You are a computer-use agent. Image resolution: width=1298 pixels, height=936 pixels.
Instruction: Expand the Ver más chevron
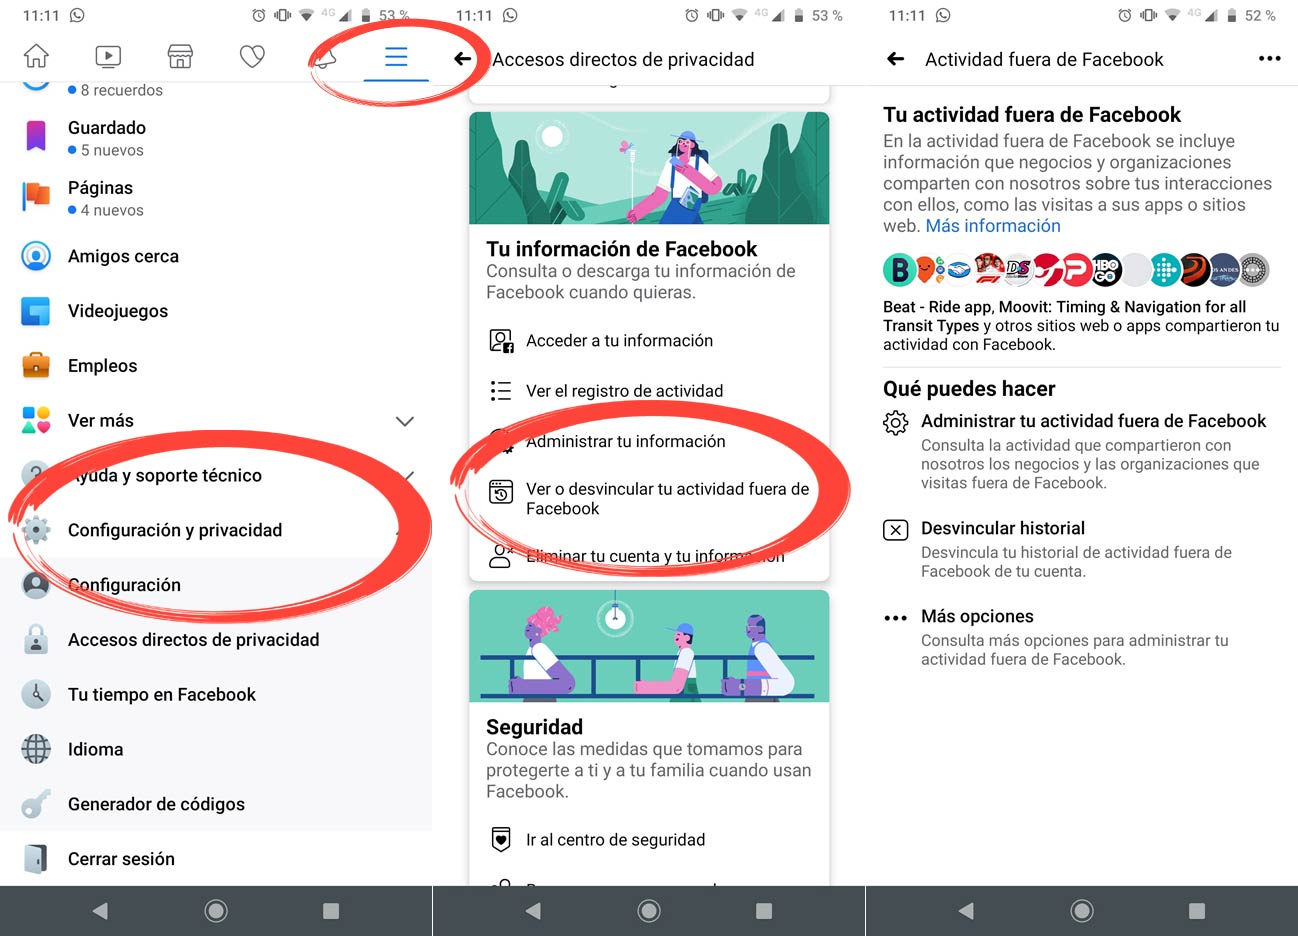tap(405, 421)
